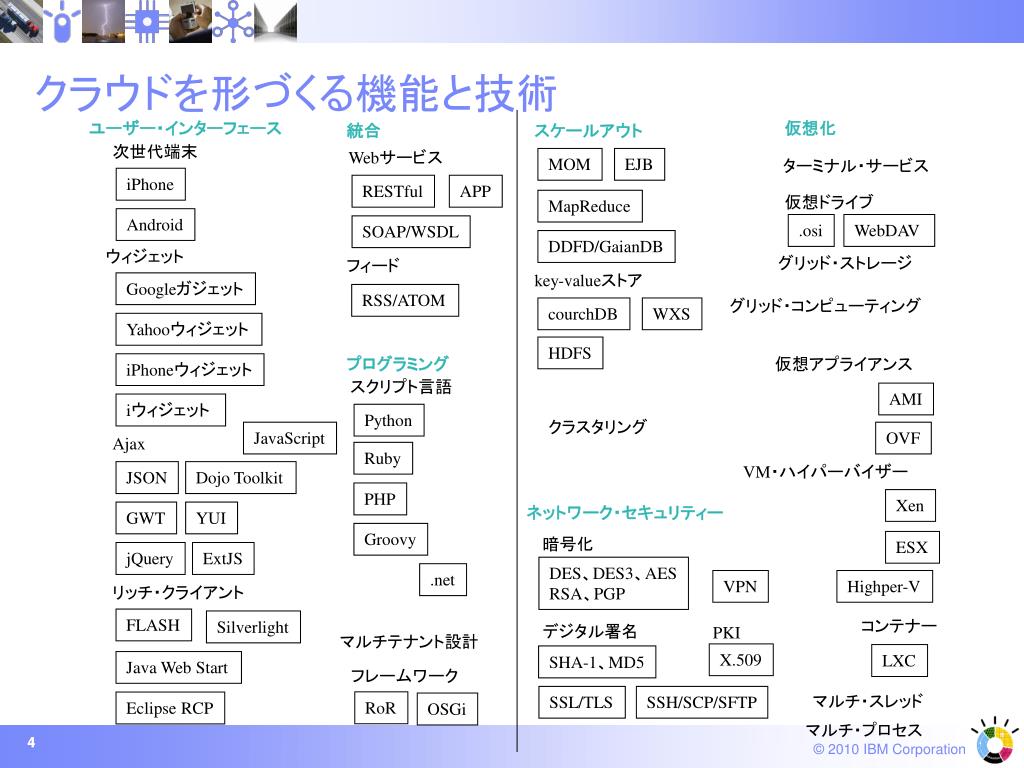
Task: Click the Yahooウィジェット box
Action: pos(189,329)
